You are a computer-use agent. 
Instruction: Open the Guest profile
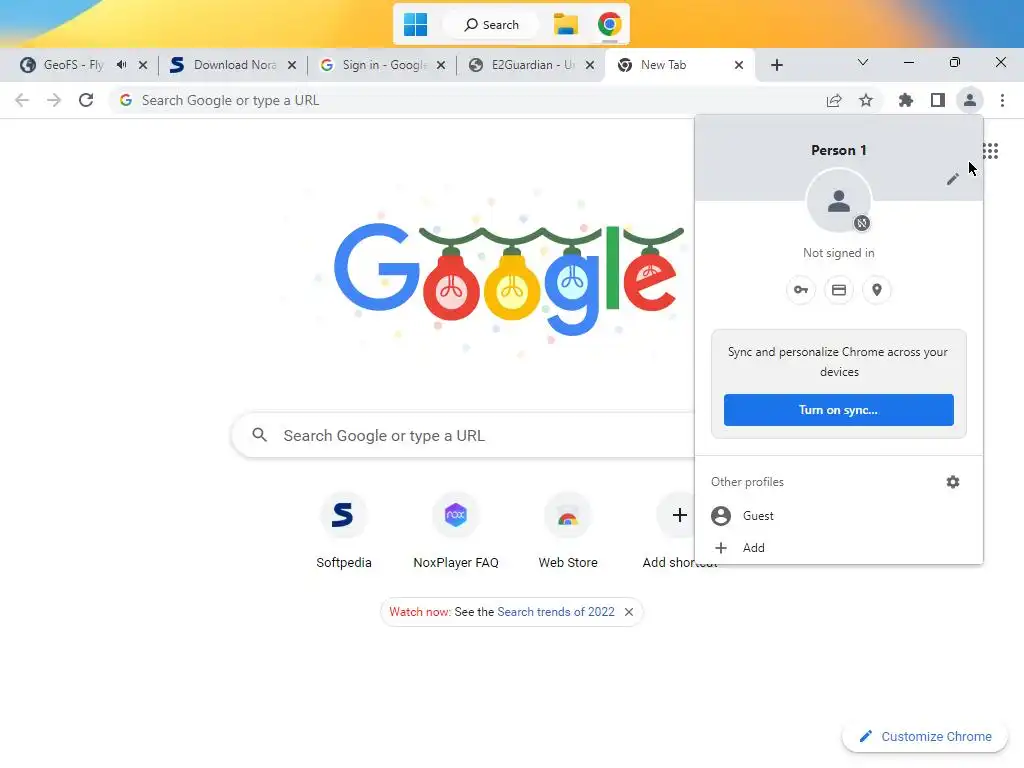pyautogui.click(x=839, y=516)
